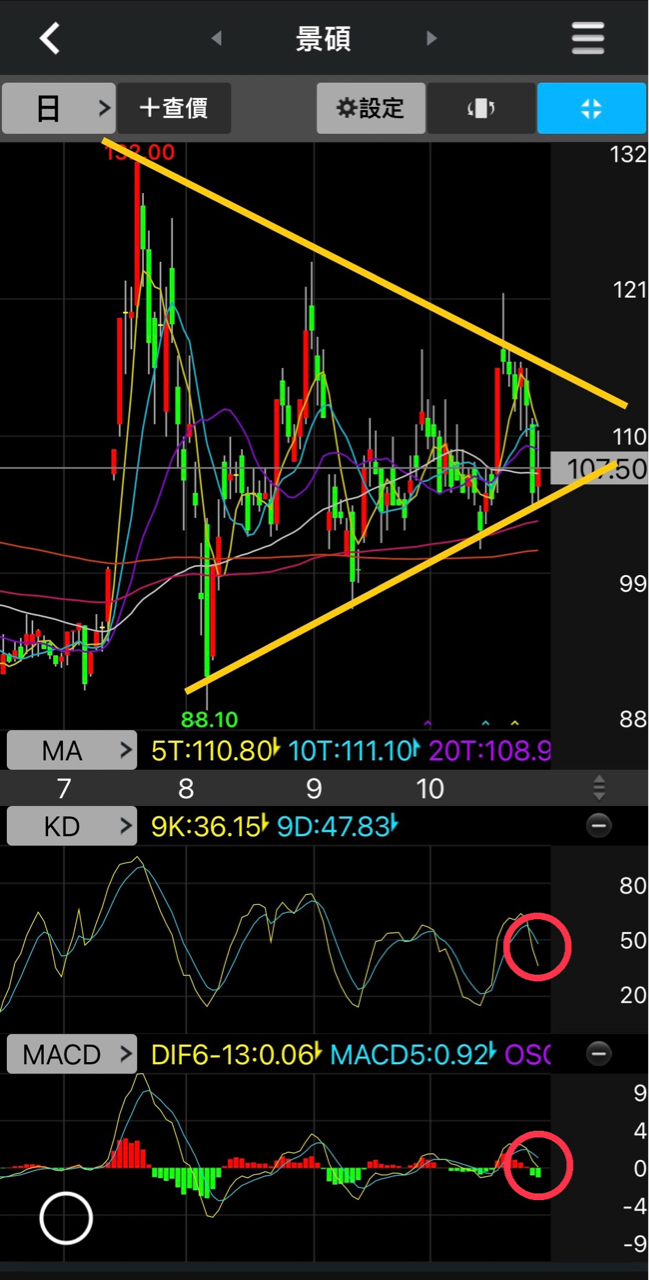Tap the chart resize handle arrows

click(599, 788)
